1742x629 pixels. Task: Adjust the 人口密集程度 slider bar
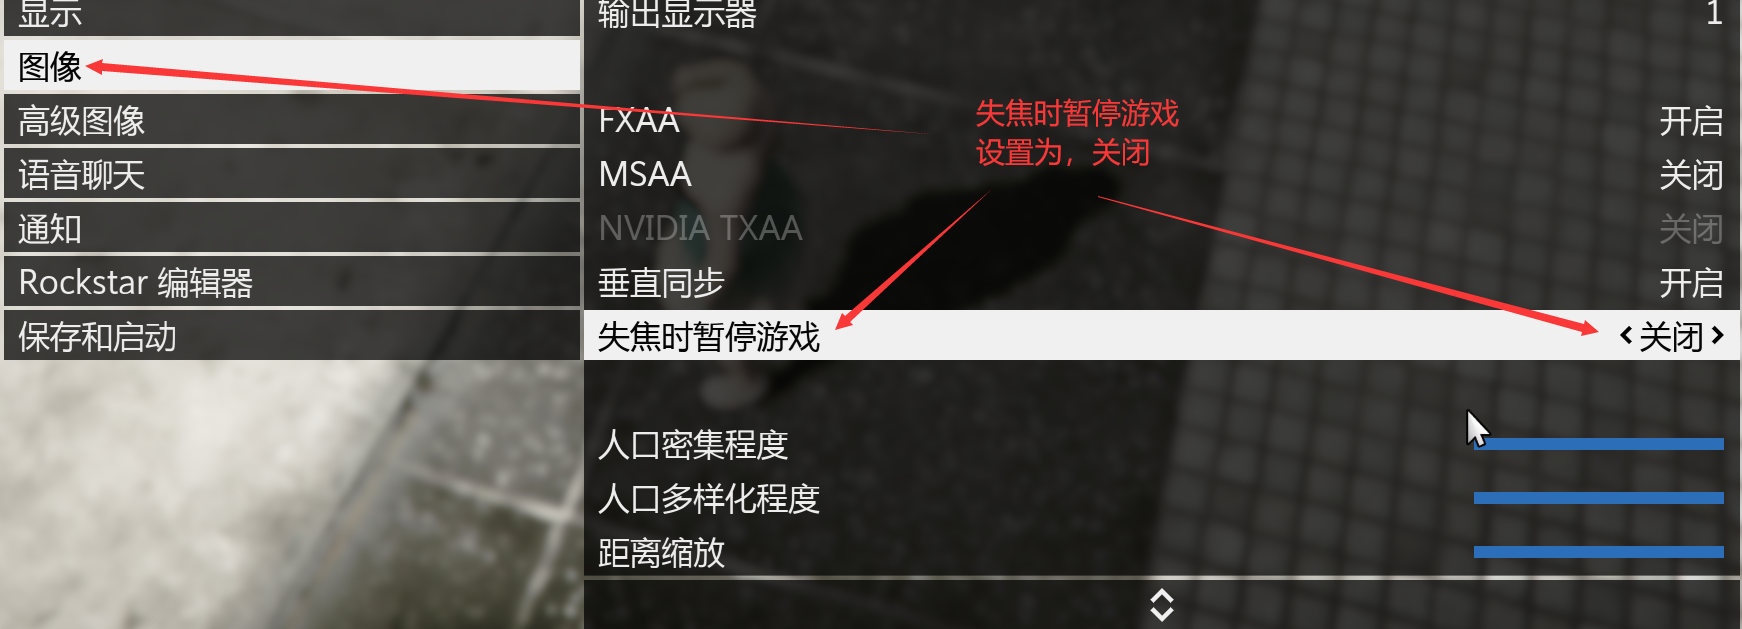pos(1599,444)
